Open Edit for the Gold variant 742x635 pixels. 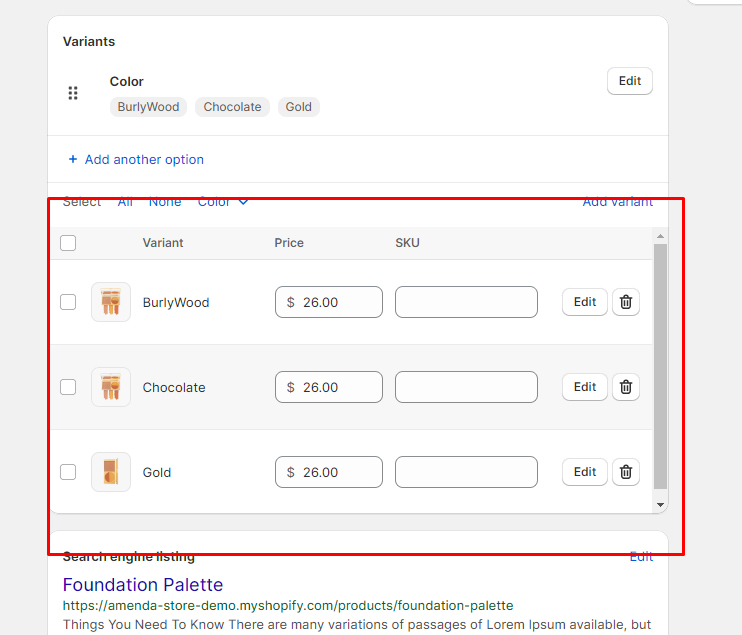(585, 472)
